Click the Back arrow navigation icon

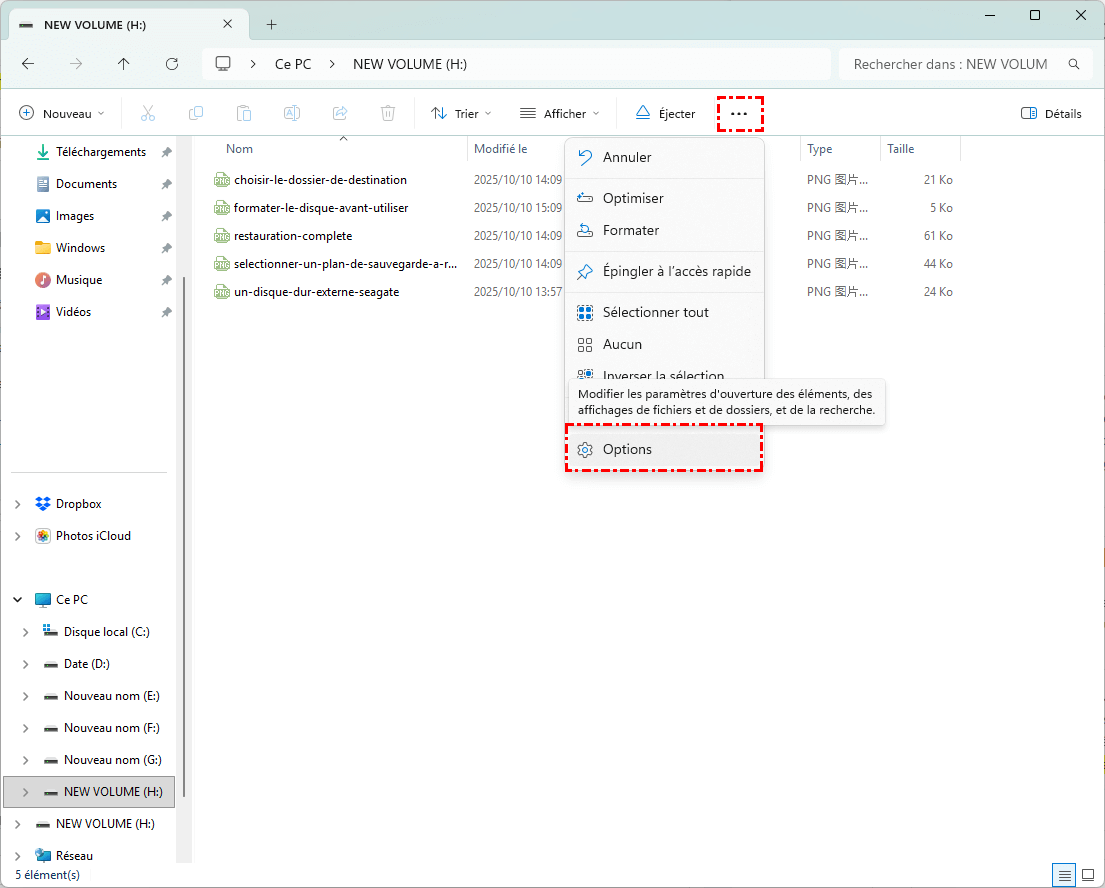(x=28, y=64)
